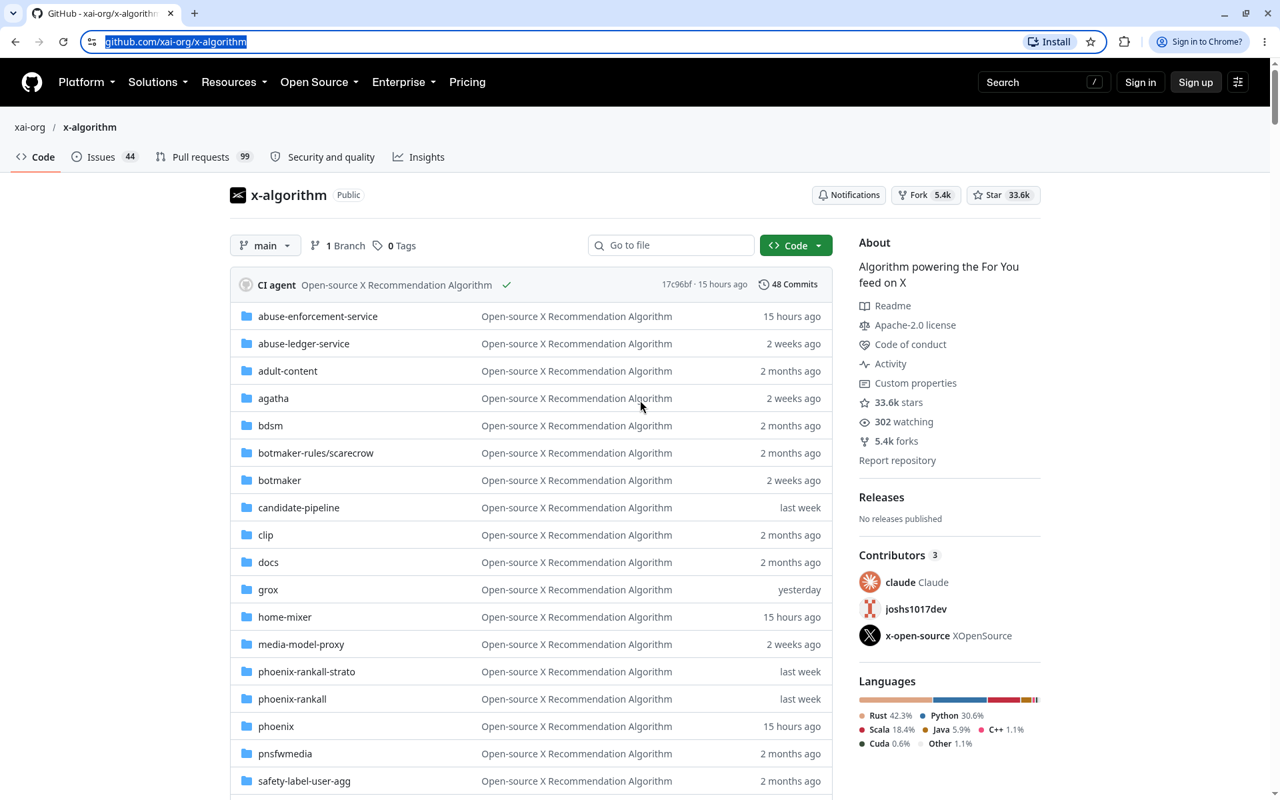
Task: Bookmark this page with the star icon
Action: point(1091,42)
